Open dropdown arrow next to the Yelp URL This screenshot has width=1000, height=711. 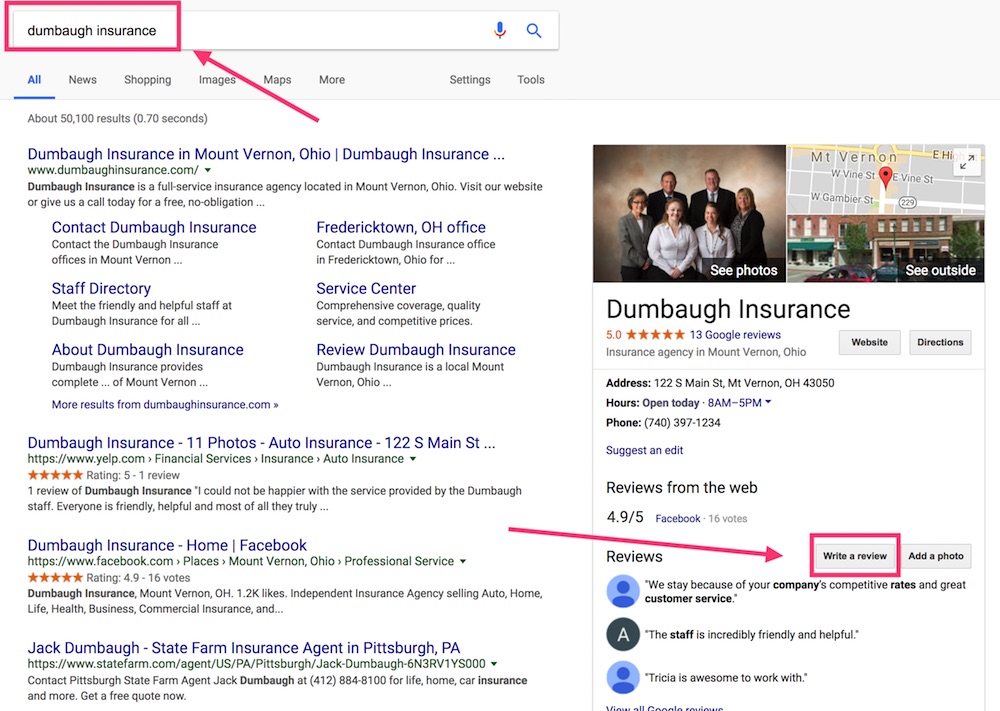413,459
